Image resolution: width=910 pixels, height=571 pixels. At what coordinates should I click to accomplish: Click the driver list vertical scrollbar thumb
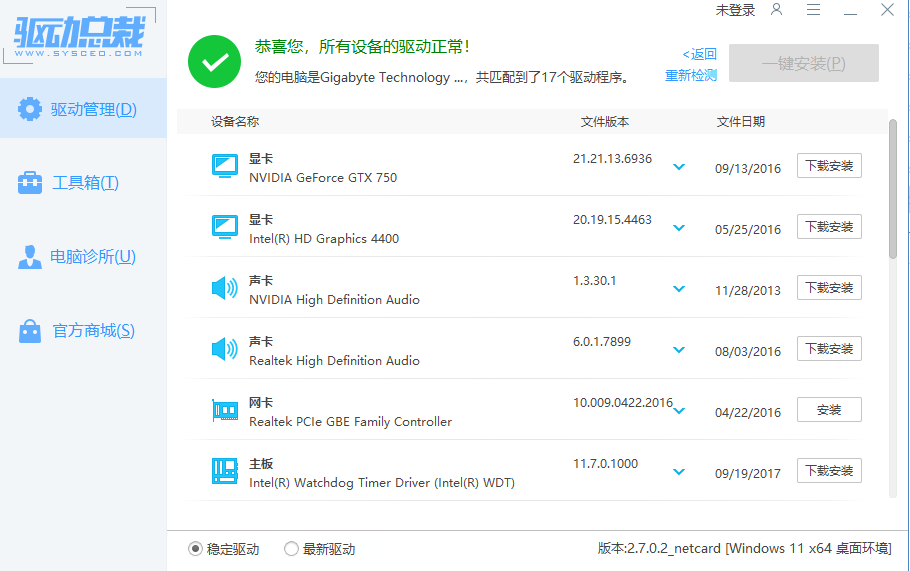click(x=893, y=189)
